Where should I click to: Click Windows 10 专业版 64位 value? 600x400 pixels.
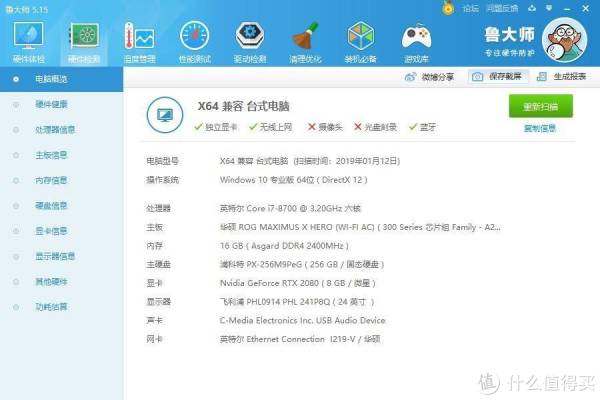tap(293, 180)
